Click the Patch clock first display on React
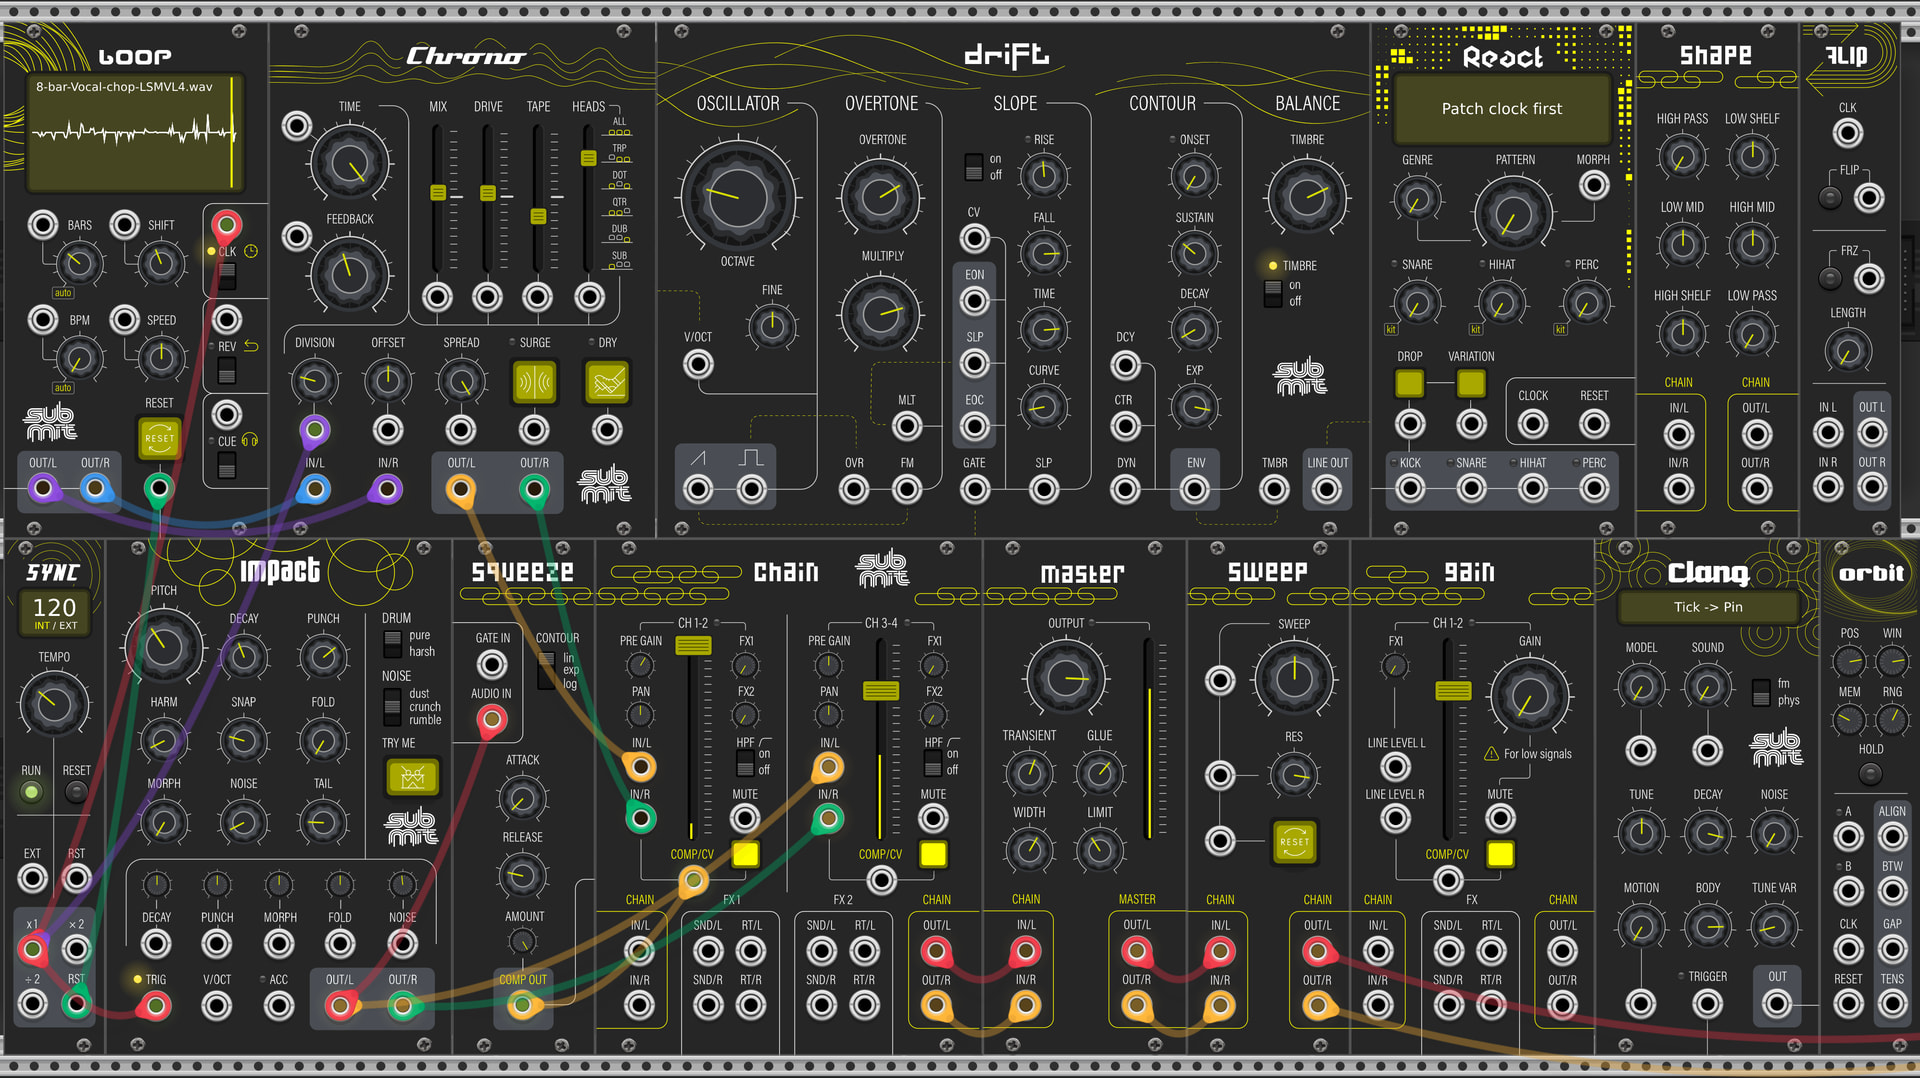 pyautogui.click(x=1501, y=108)
